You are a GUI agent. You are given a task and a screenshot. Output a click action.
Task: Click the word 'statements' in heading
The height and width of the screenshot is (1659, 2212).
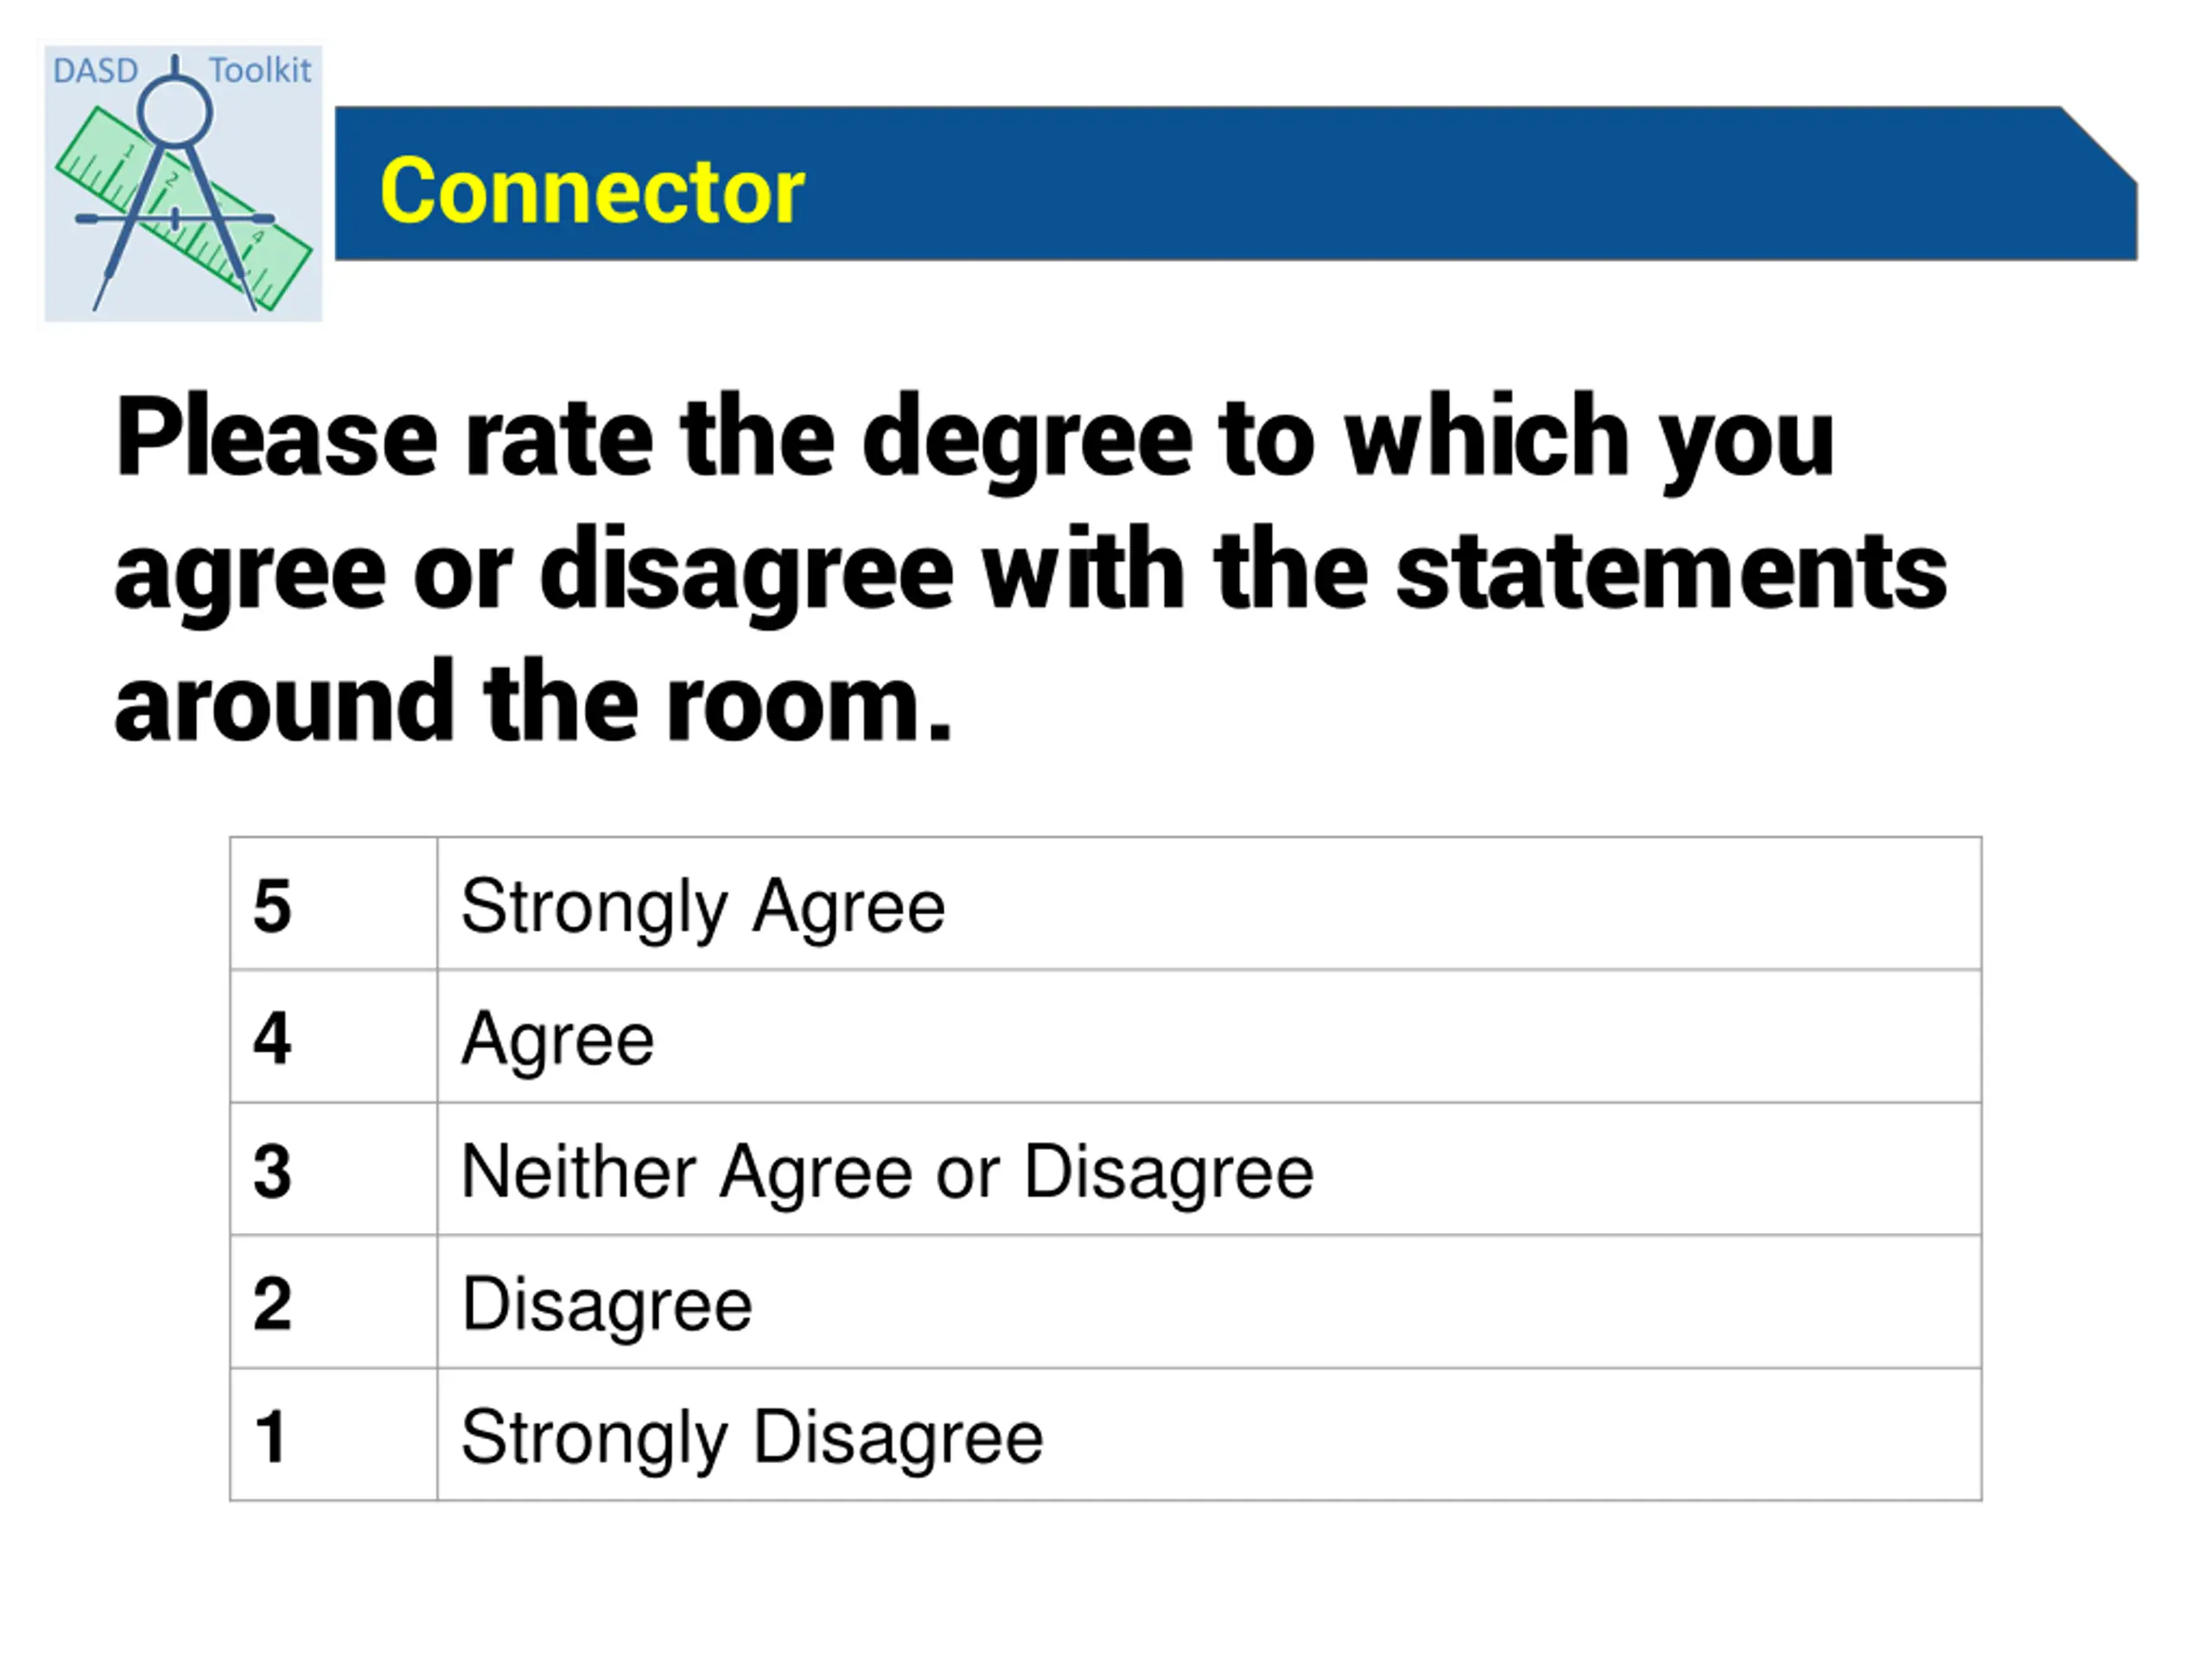(x=1671, y=572)
